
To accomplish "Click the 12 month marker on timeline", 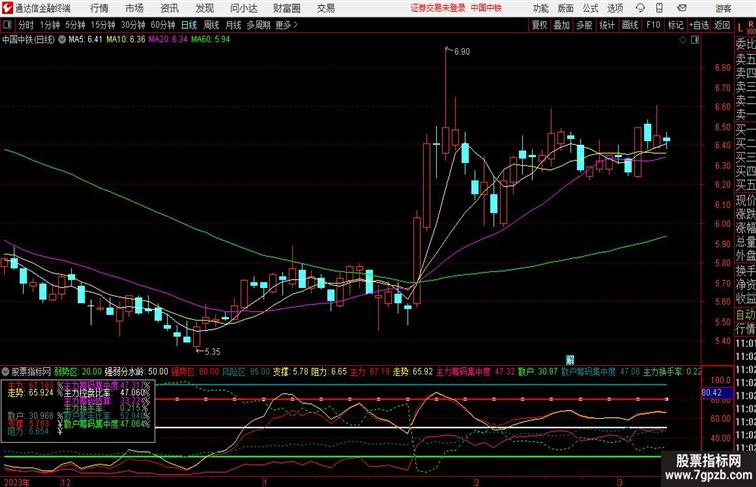I will tap(66, 482).
